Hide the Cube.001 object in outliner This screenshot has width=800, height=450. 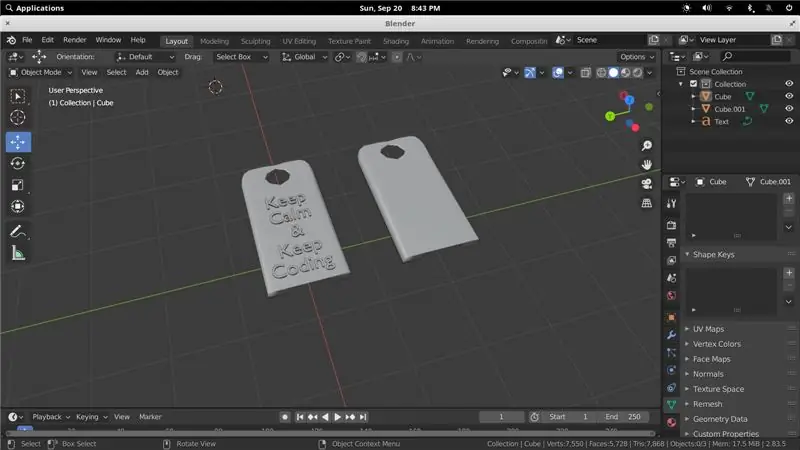coord(789,109)
